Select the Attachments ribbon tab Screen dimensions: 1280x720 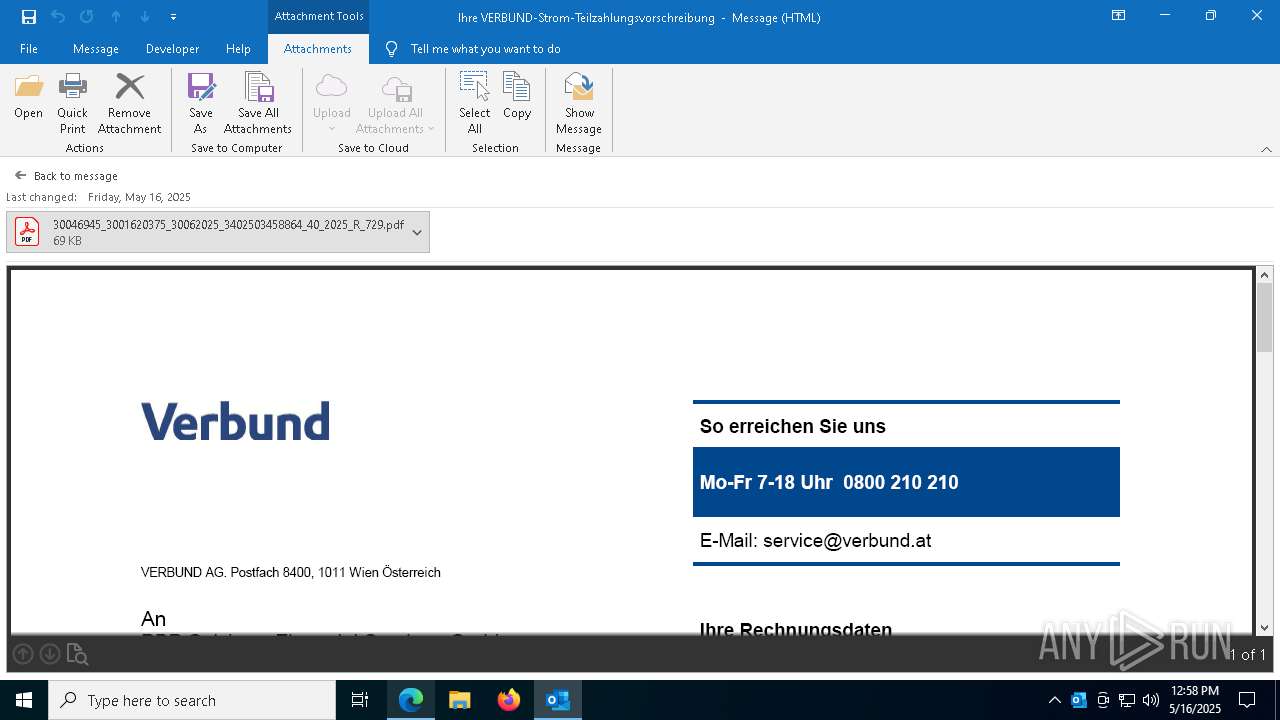click(x=318, y=49)
